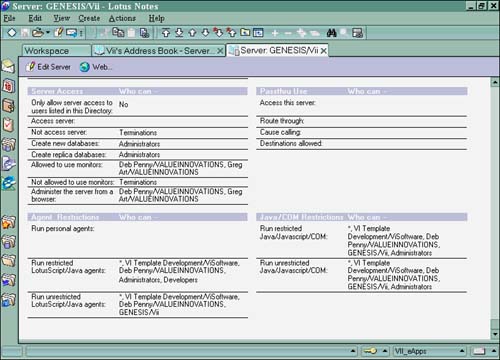Click the Create mail memo toolbar icon
Screen dimensions: 500x360
[72, 32]
